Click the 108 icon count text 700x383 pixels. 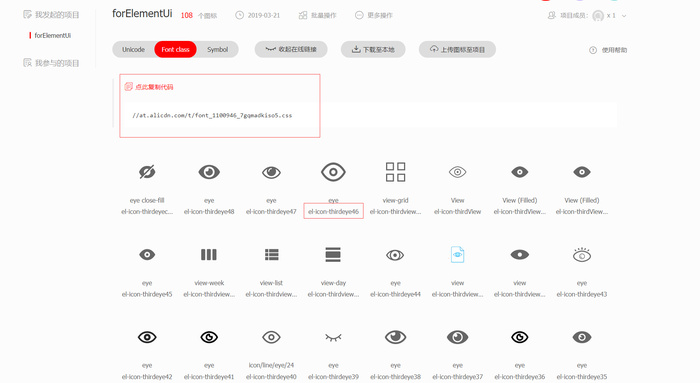[187, 15]
